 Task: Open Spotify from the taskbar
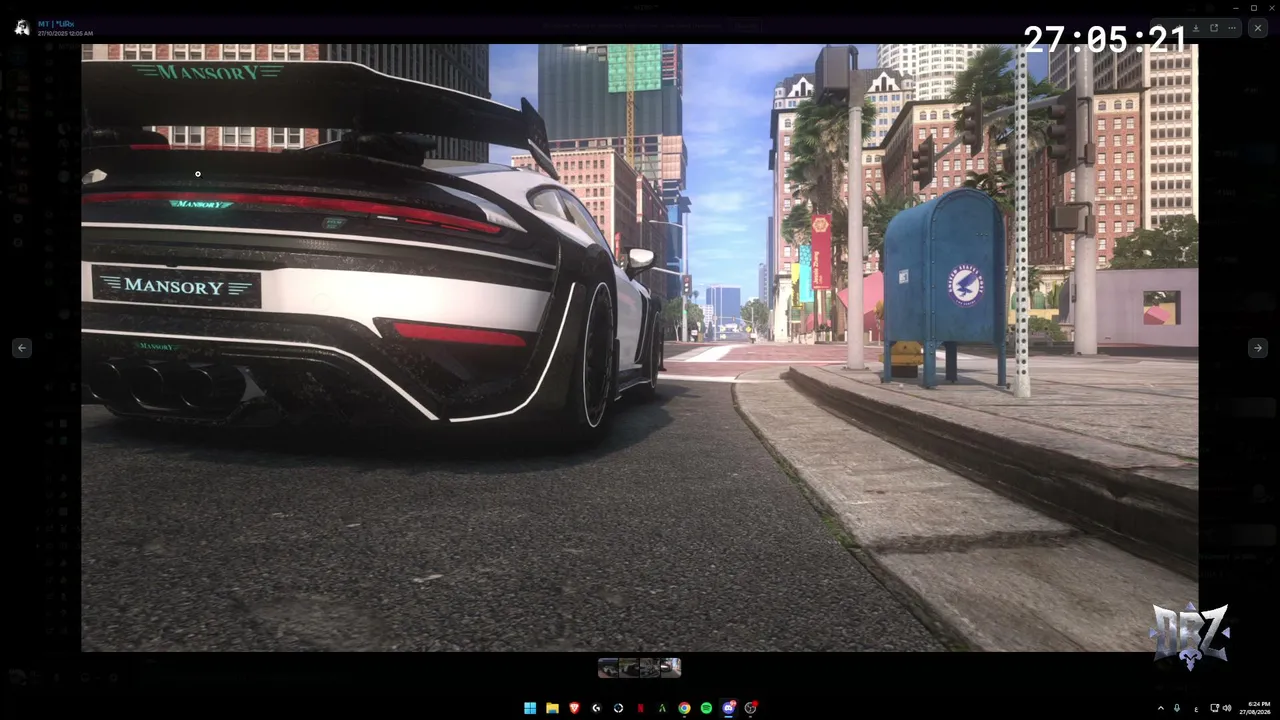coord(706,708)
